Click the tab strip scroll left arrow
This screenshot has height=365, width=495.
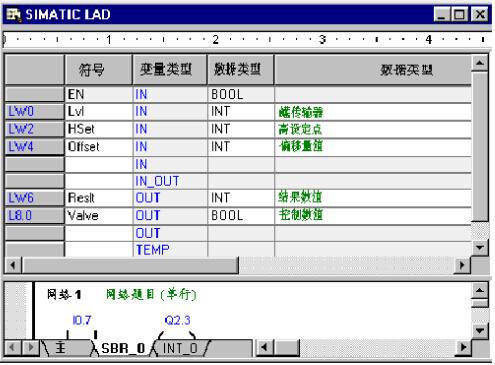[x=12, y=348]
